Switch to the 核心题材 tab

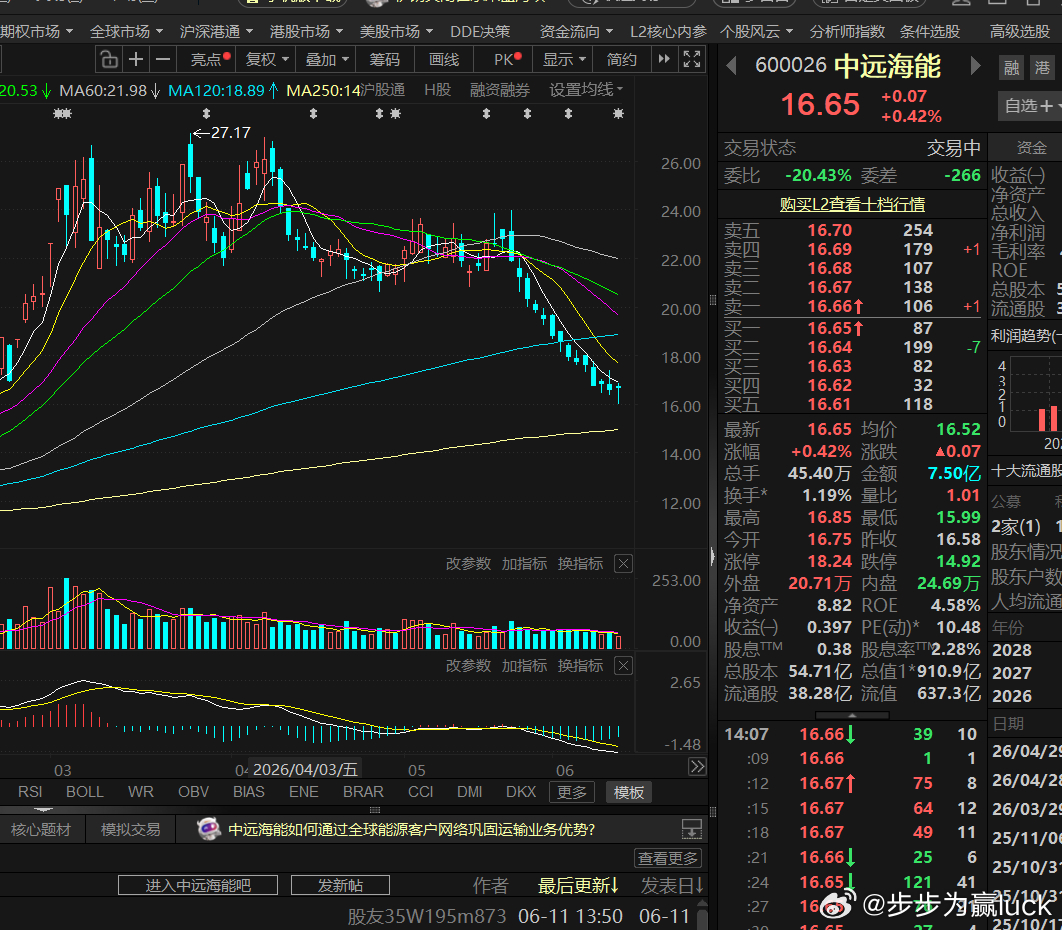(x=41, y=830)
